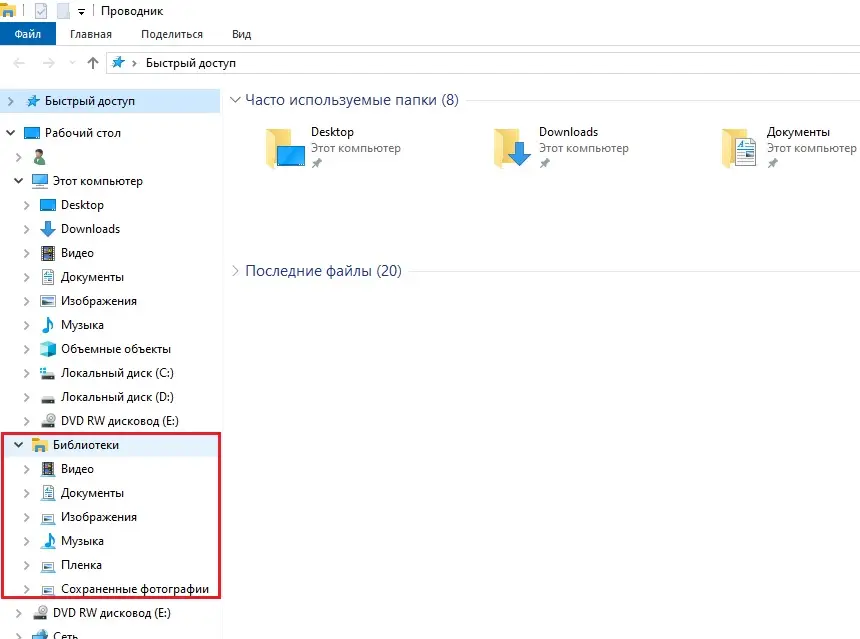
Task: Select Этот компьютер in the navigation tree
Action: point(98,181)
